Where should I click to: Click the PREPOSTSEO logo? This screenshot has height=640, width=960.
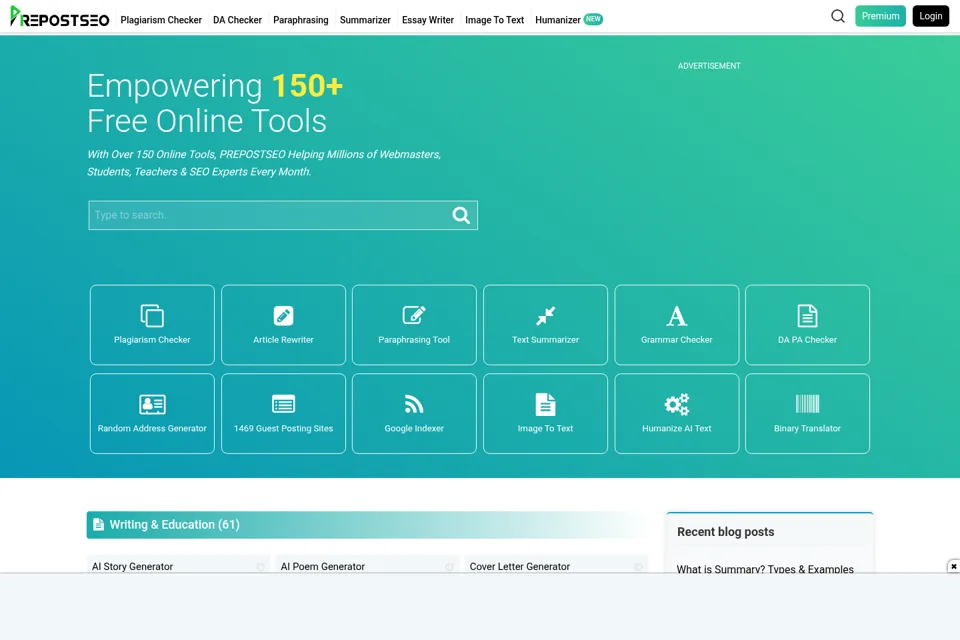pyautogui.click(x=59, y=17)
